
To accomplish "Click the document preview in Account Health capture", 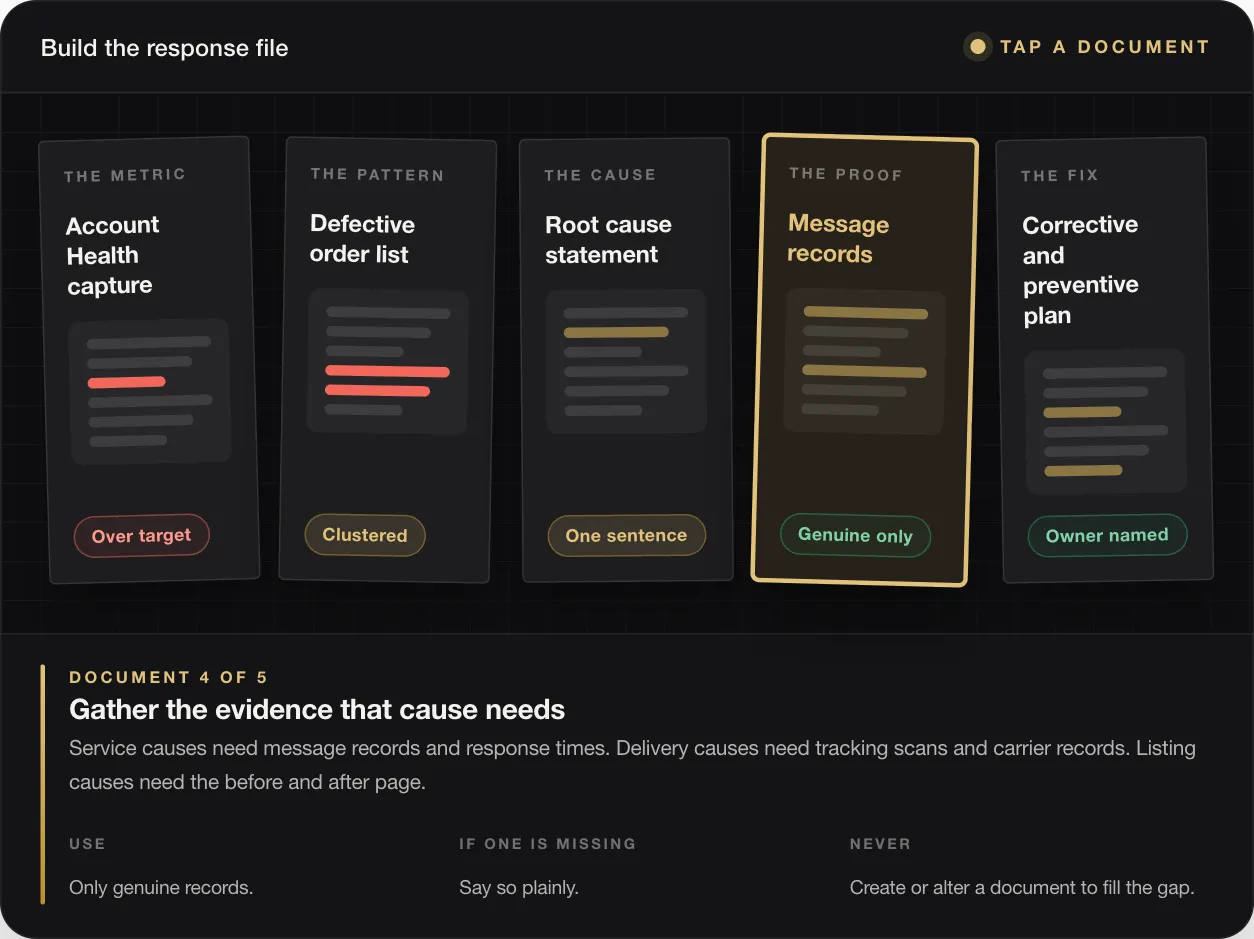I will [x=150, y=392].
